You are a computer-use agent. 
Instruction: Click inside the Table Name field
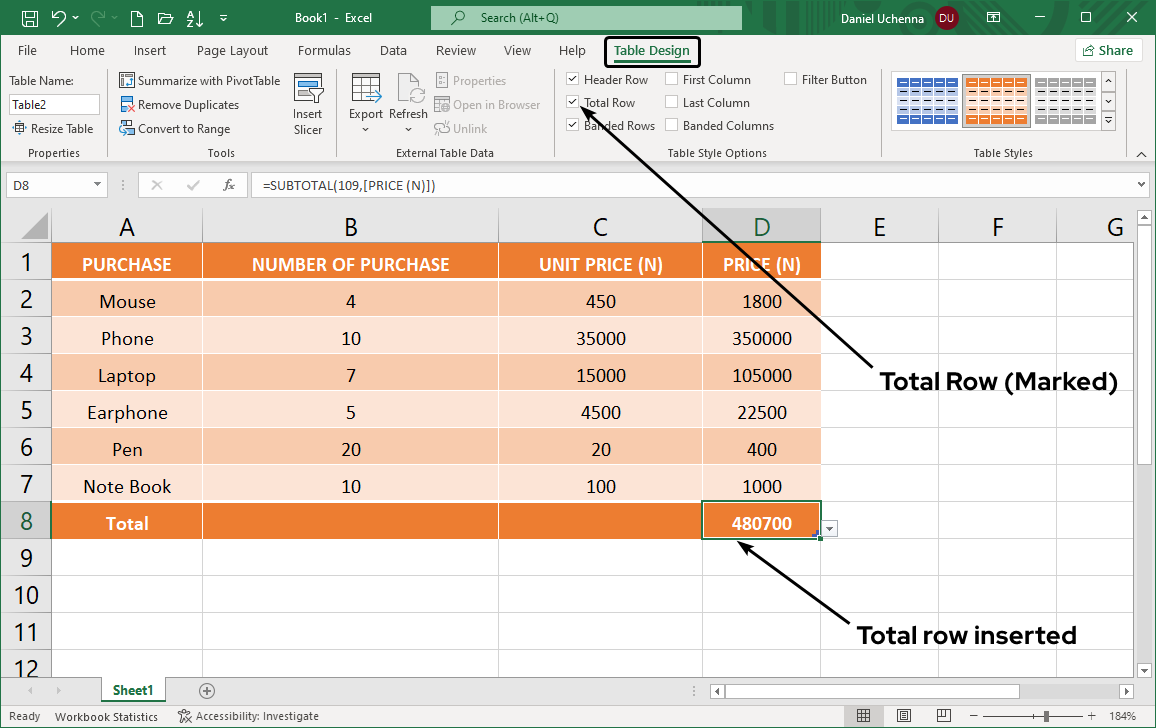(54, 104)
